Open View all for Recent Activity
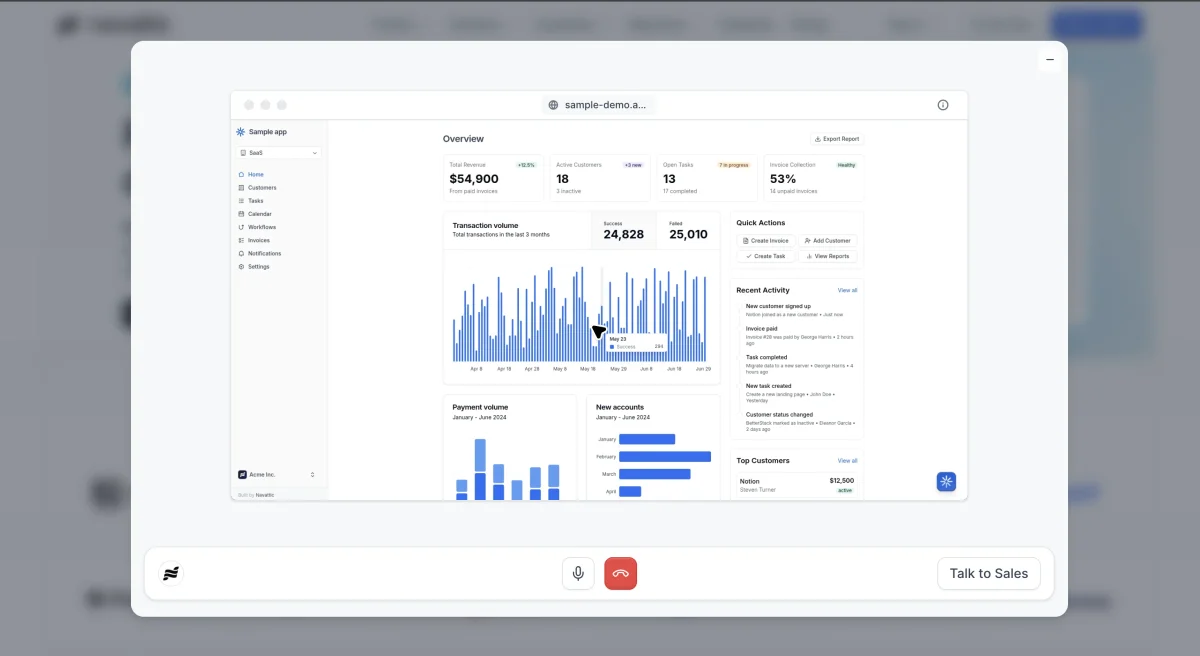 [x=847, y=290]
